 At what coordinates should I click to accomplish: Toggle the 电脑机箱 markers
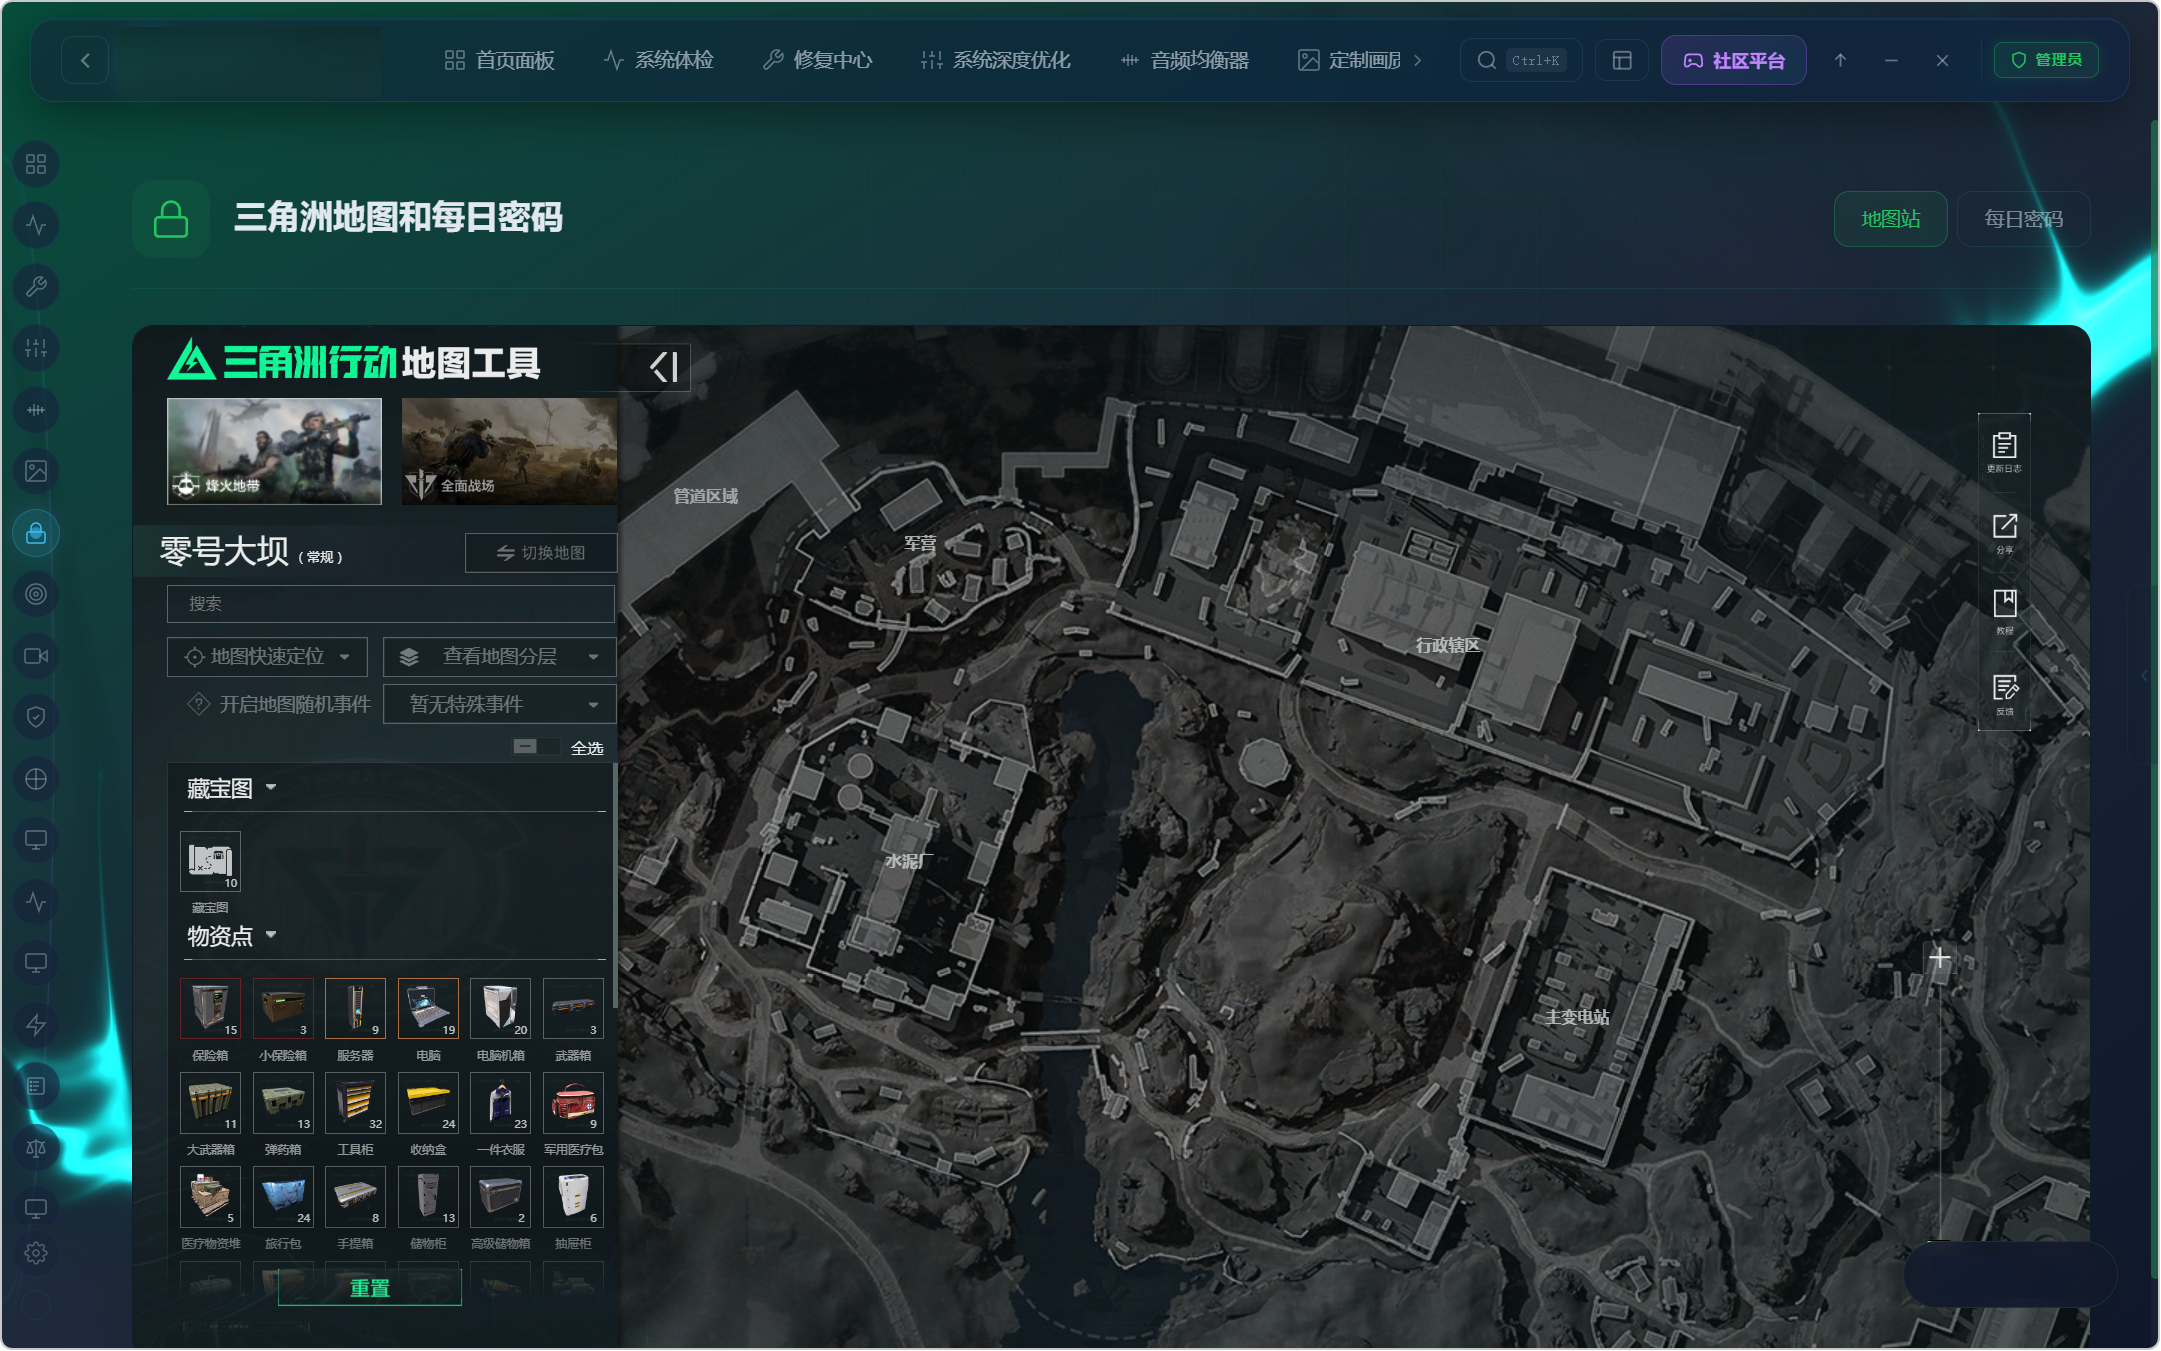click(500, 1008)
